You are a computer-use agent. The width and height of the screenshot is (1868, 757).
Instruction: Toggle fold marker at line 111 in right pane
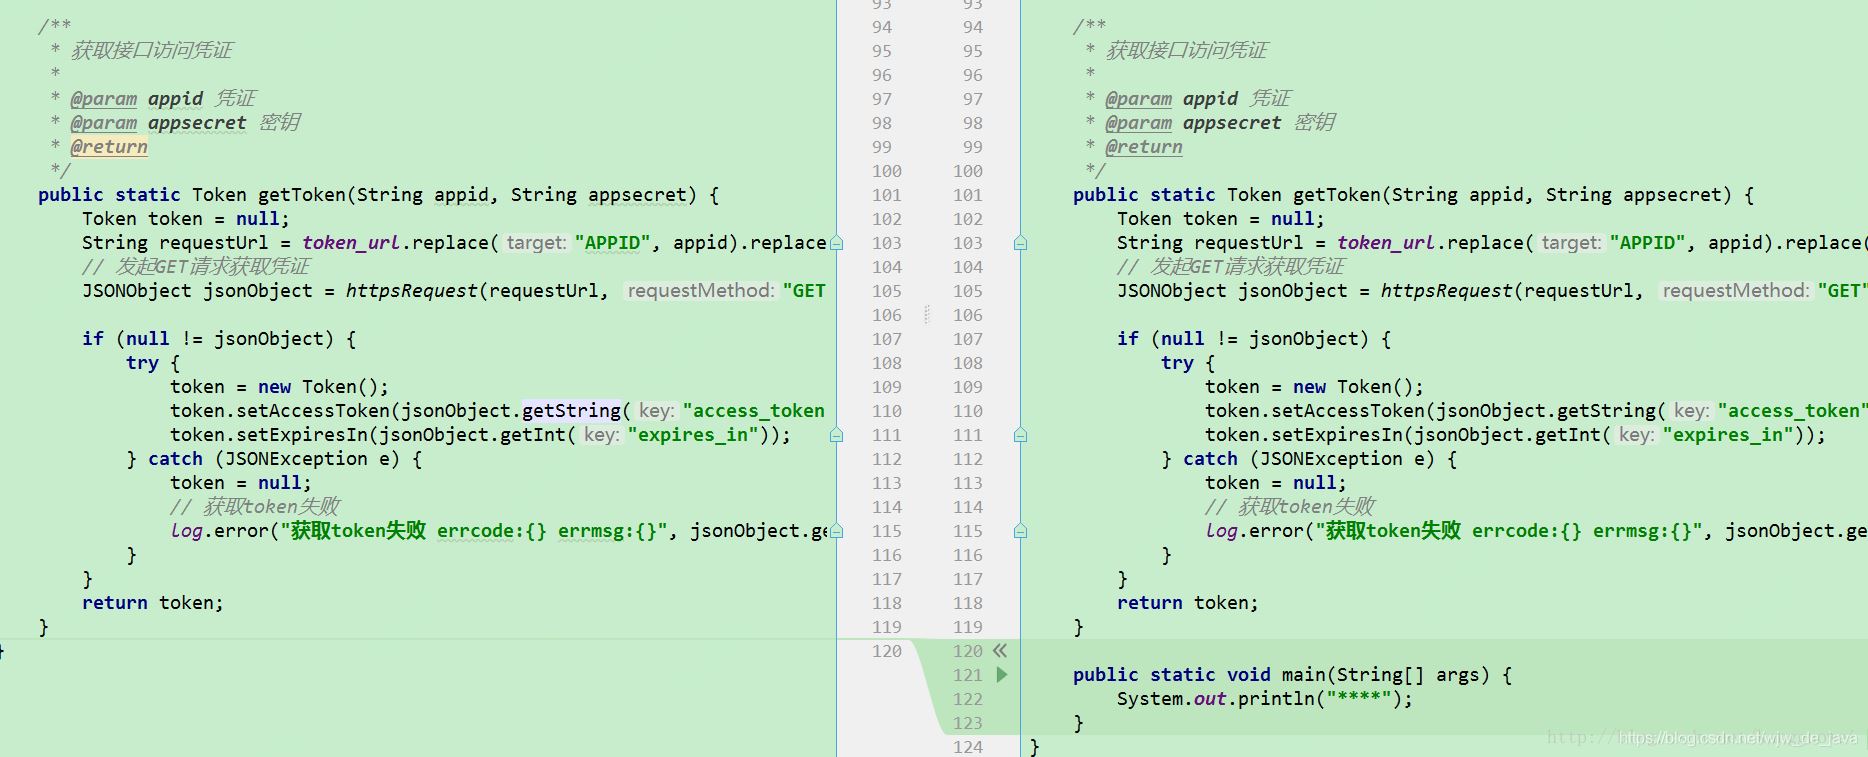(x=1020, y=435)
